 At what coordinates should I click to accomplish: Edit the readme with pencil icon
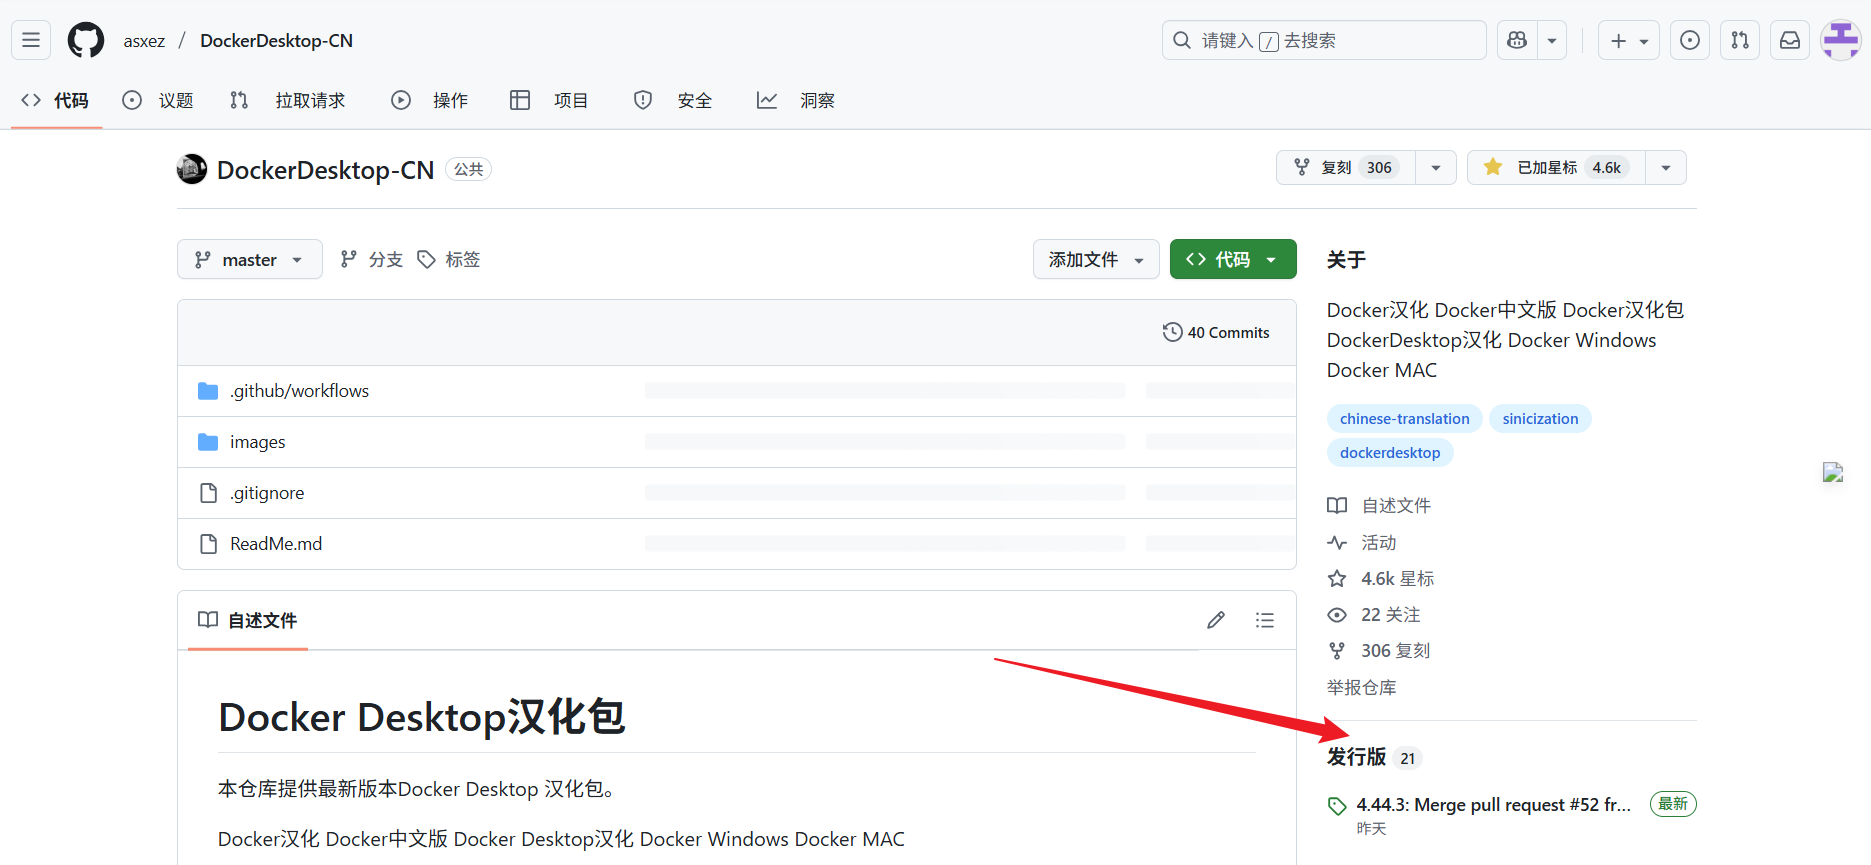pos(1216,620)
